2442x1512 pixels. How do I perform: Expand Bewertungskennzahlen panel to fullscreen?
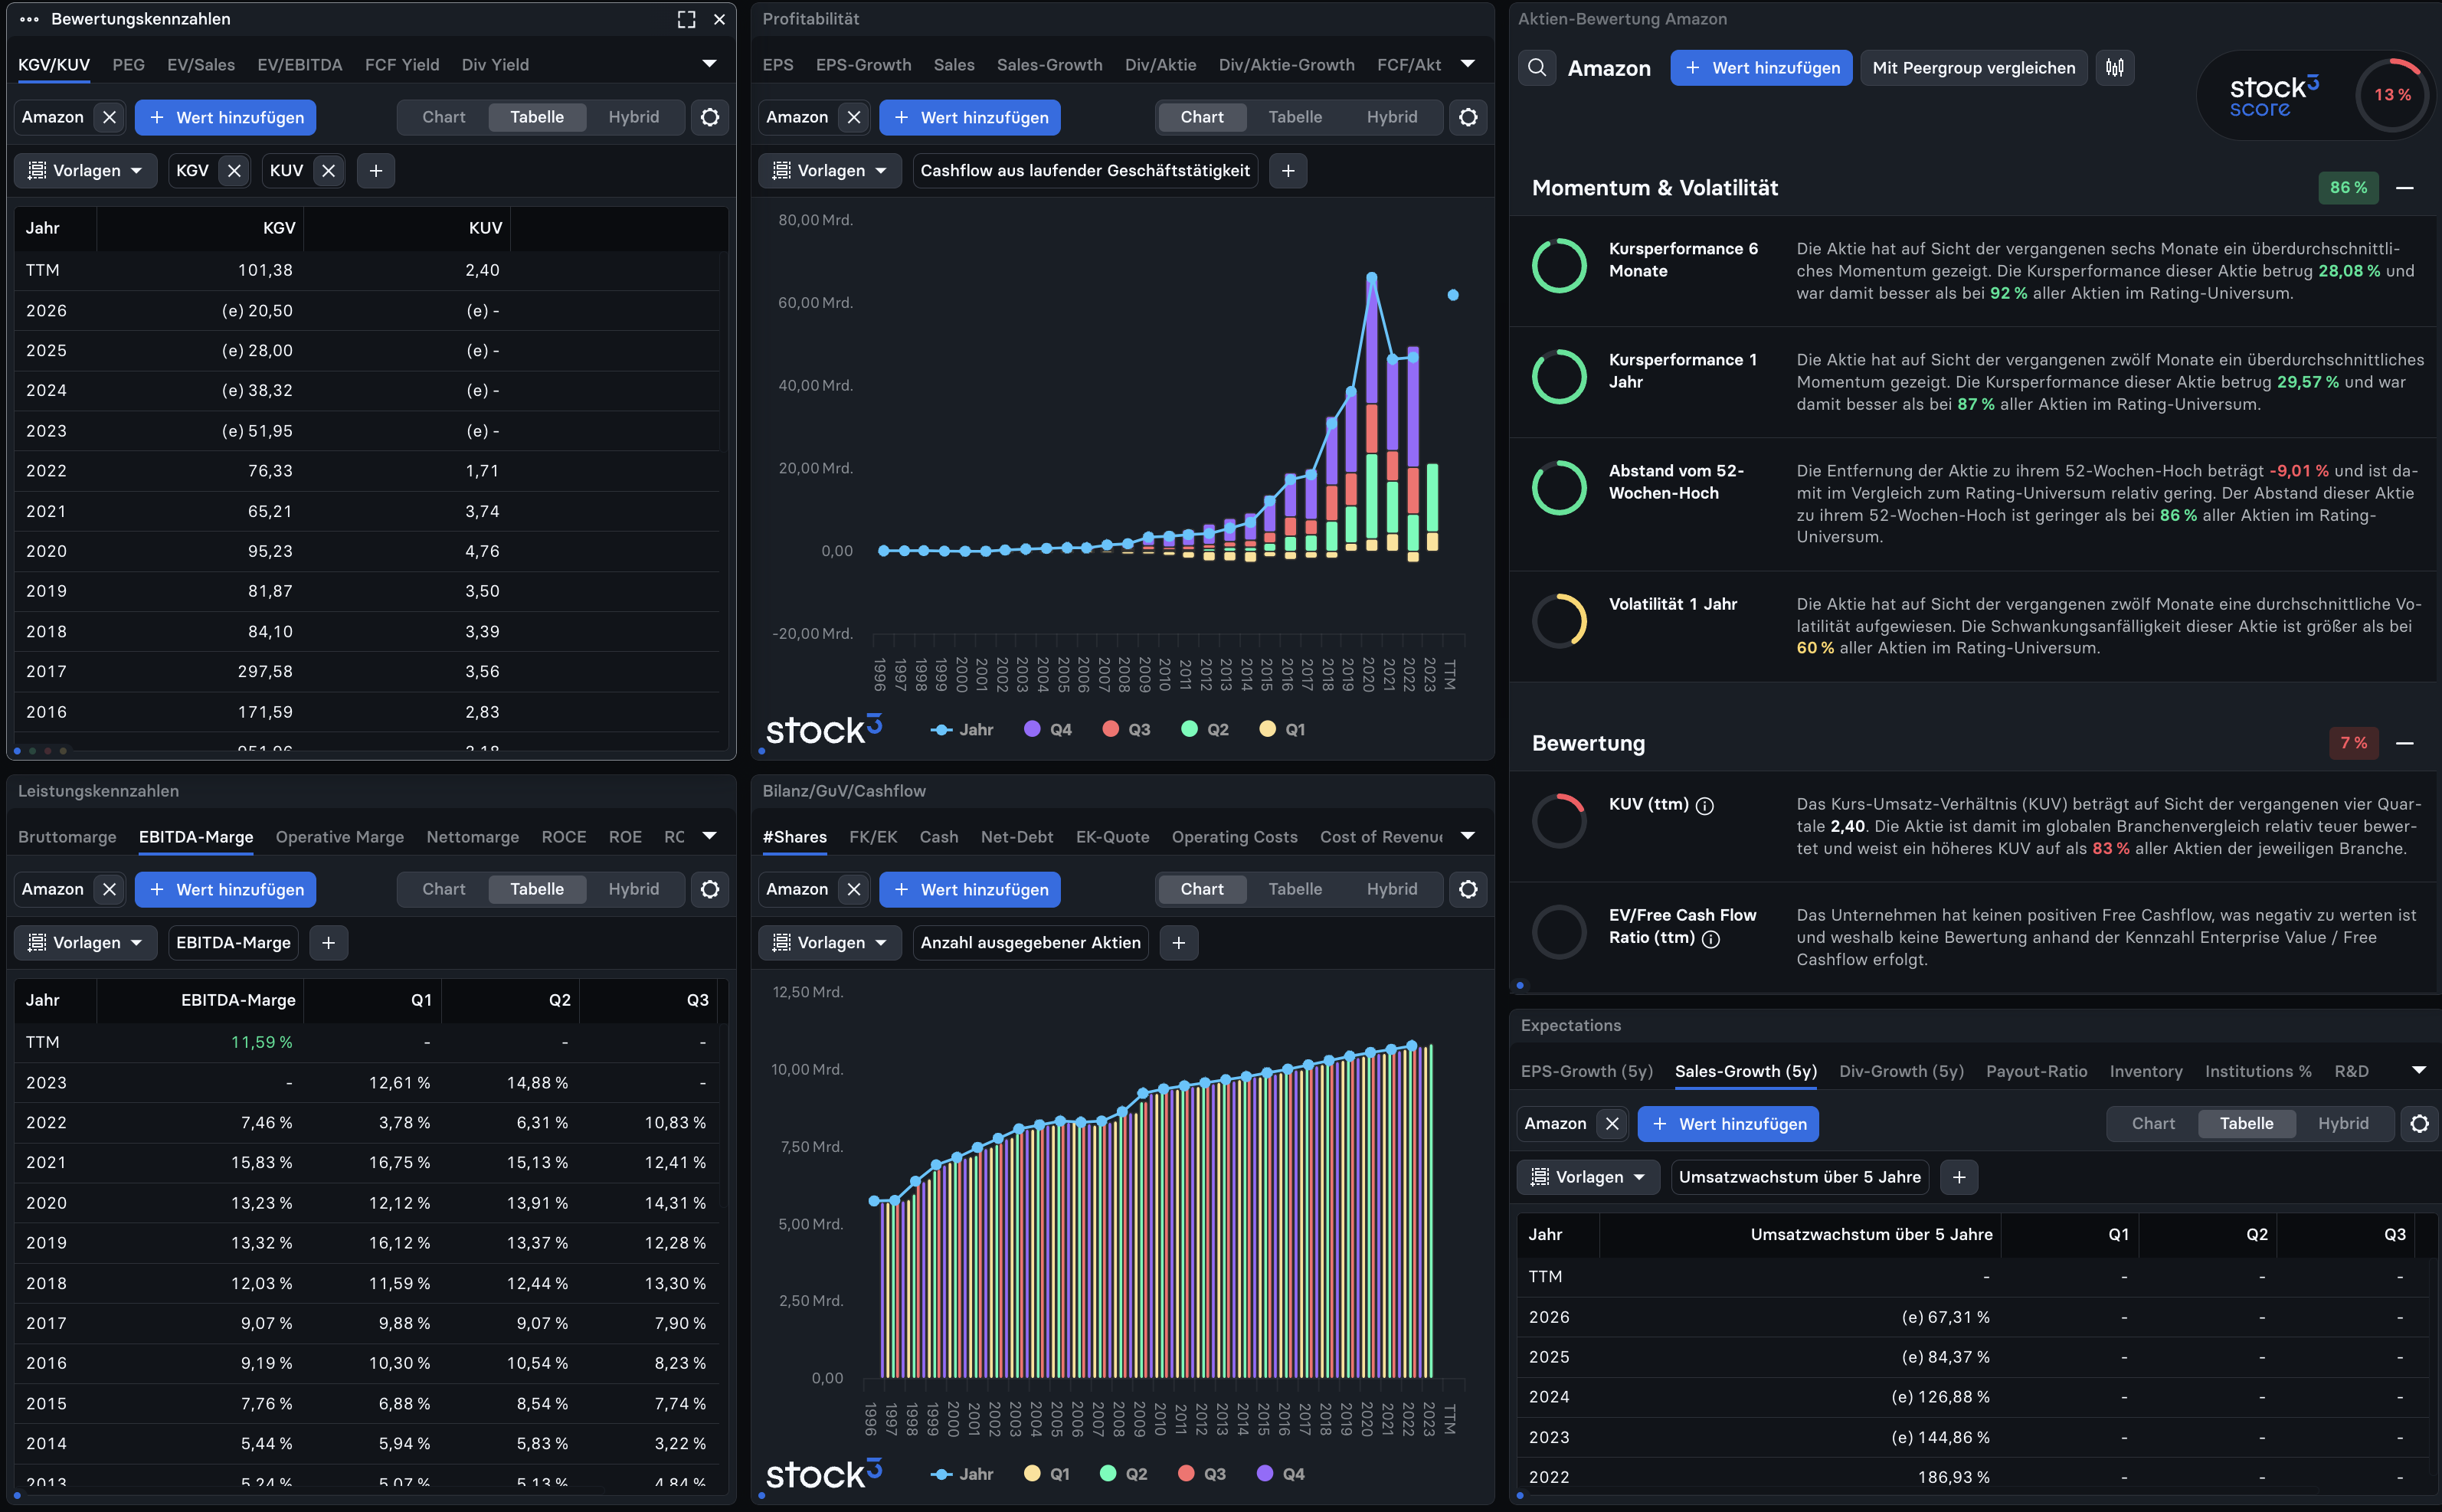point(686,19)
